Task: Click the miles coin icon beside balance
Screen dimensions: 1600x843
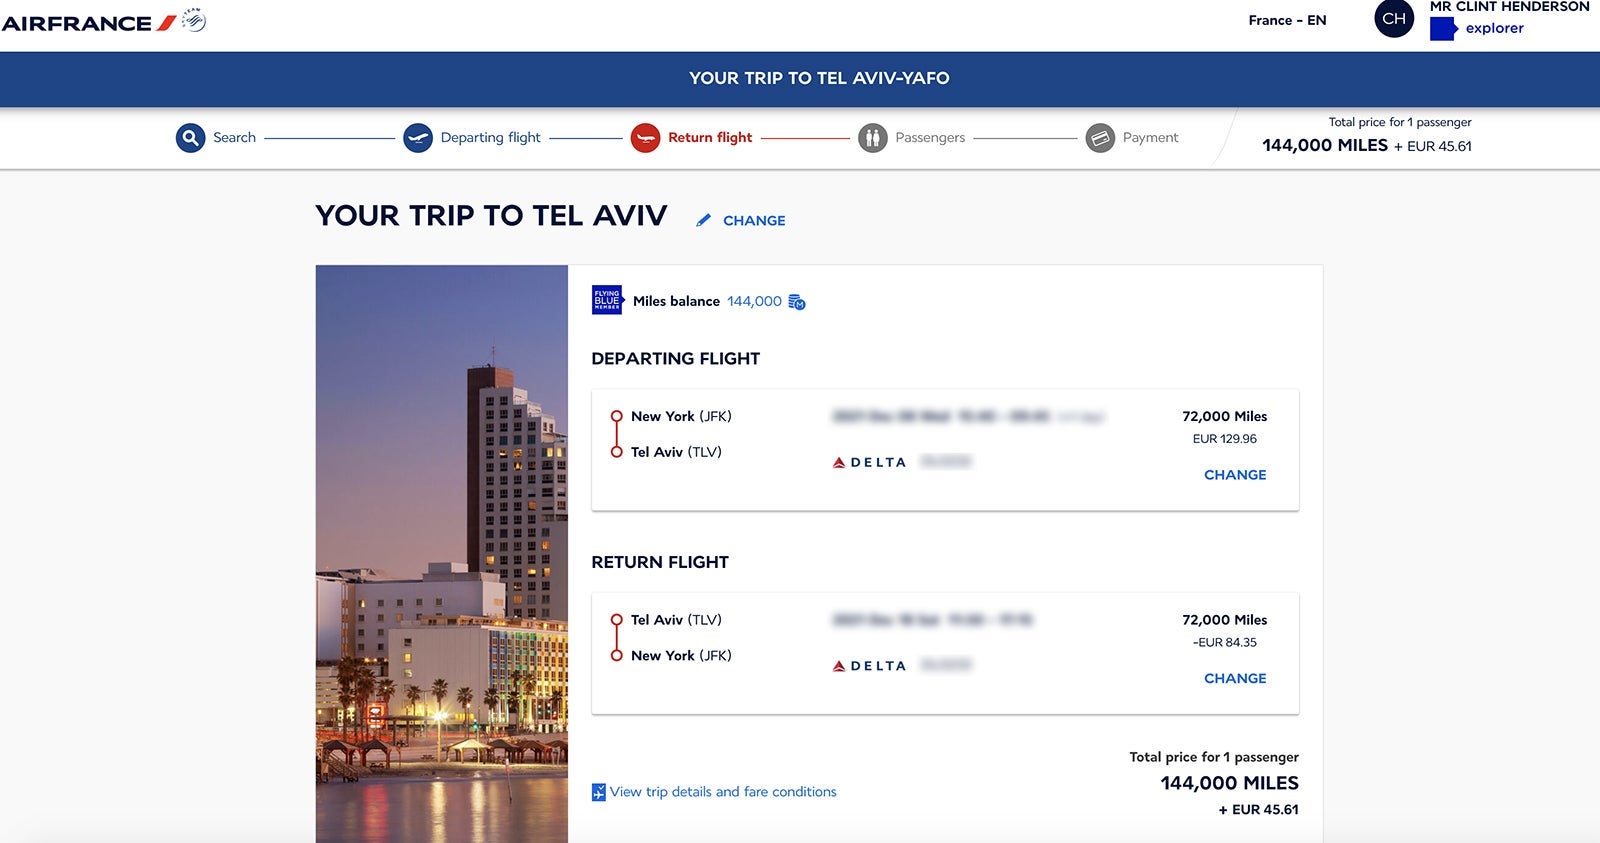Action: pos(797,302)
